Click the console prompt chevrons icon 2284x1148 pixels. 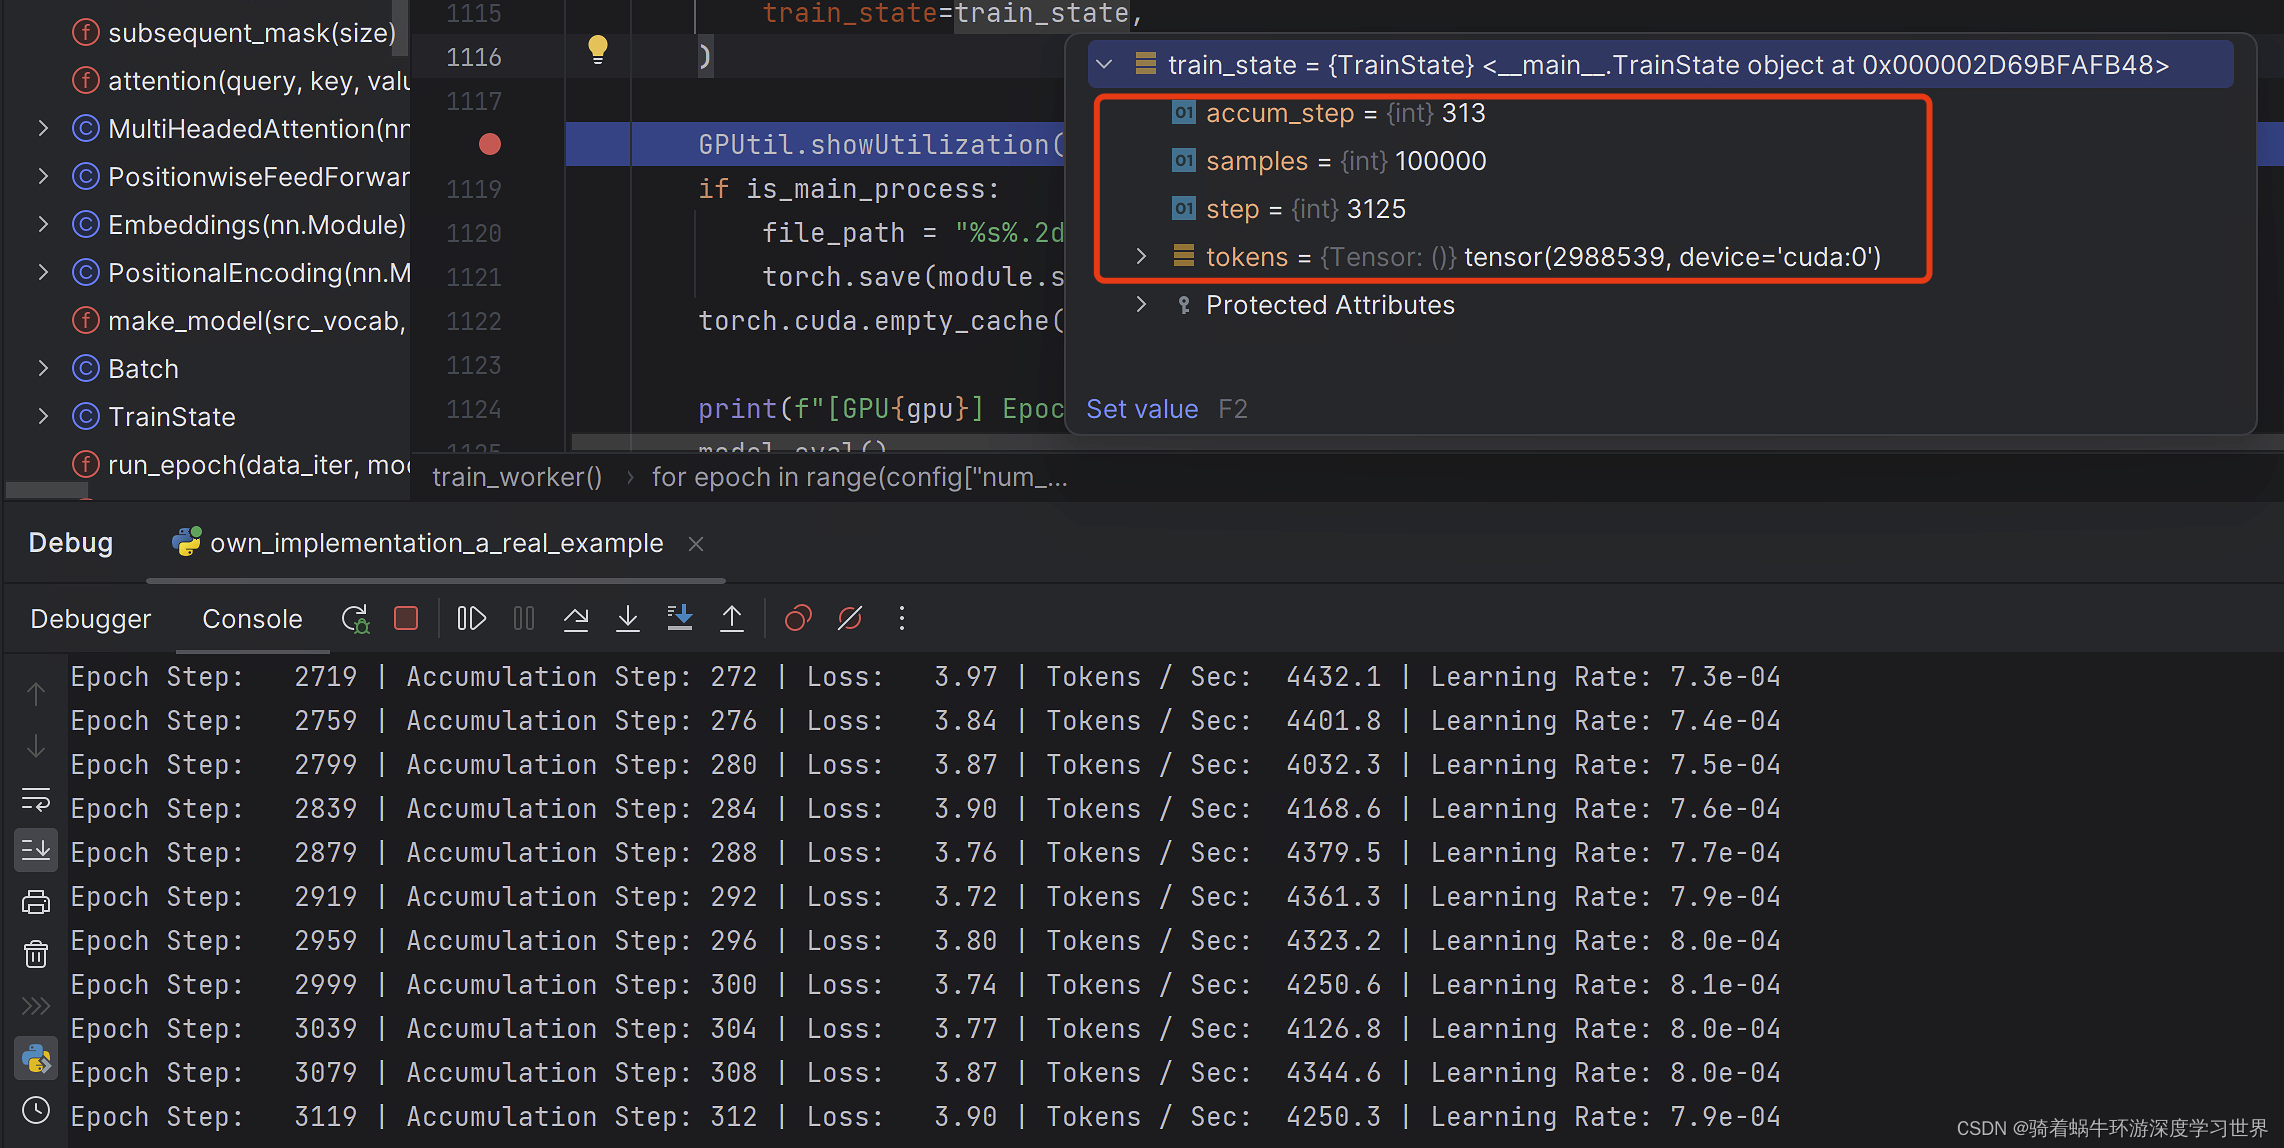36,1006
